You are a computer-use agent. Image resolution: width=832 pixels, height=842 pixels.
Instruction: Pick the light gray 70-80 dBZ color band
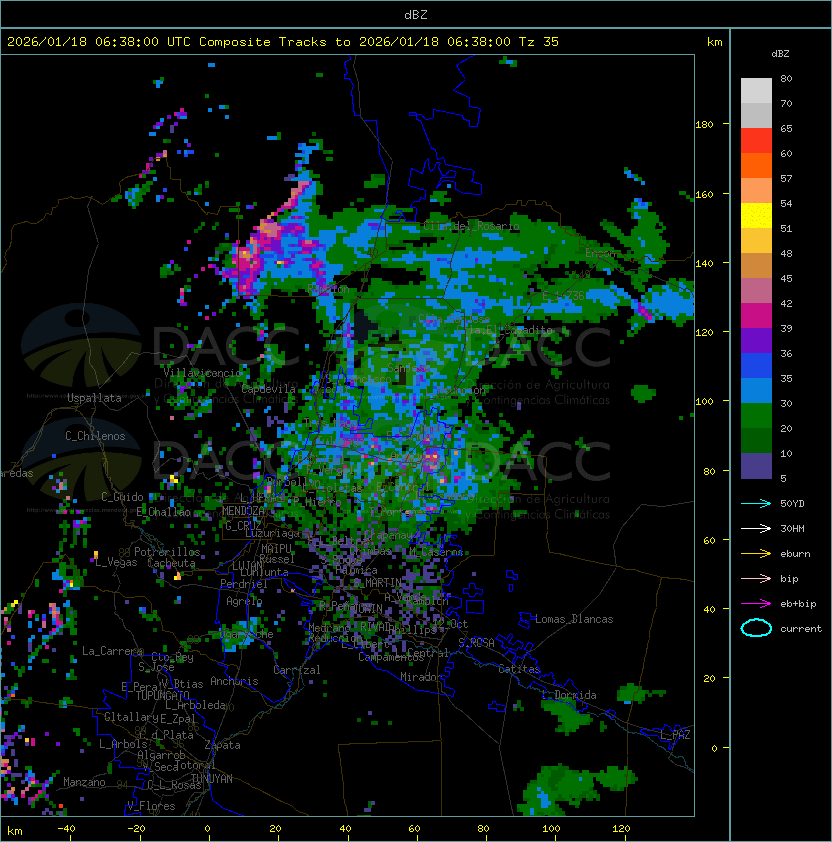756,91
